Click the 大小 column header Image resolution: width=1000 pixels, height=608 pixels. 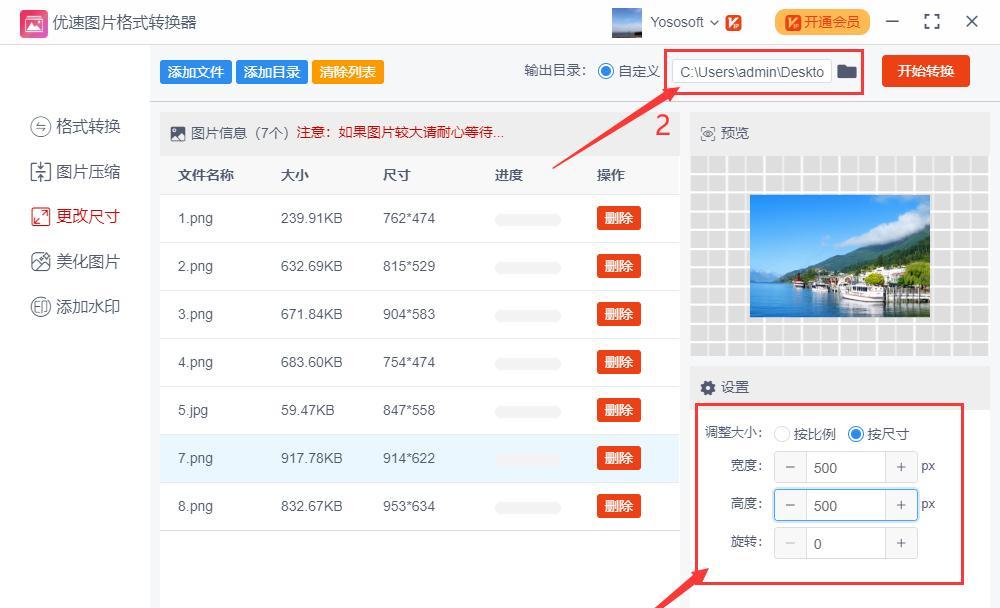pos(295,175)
